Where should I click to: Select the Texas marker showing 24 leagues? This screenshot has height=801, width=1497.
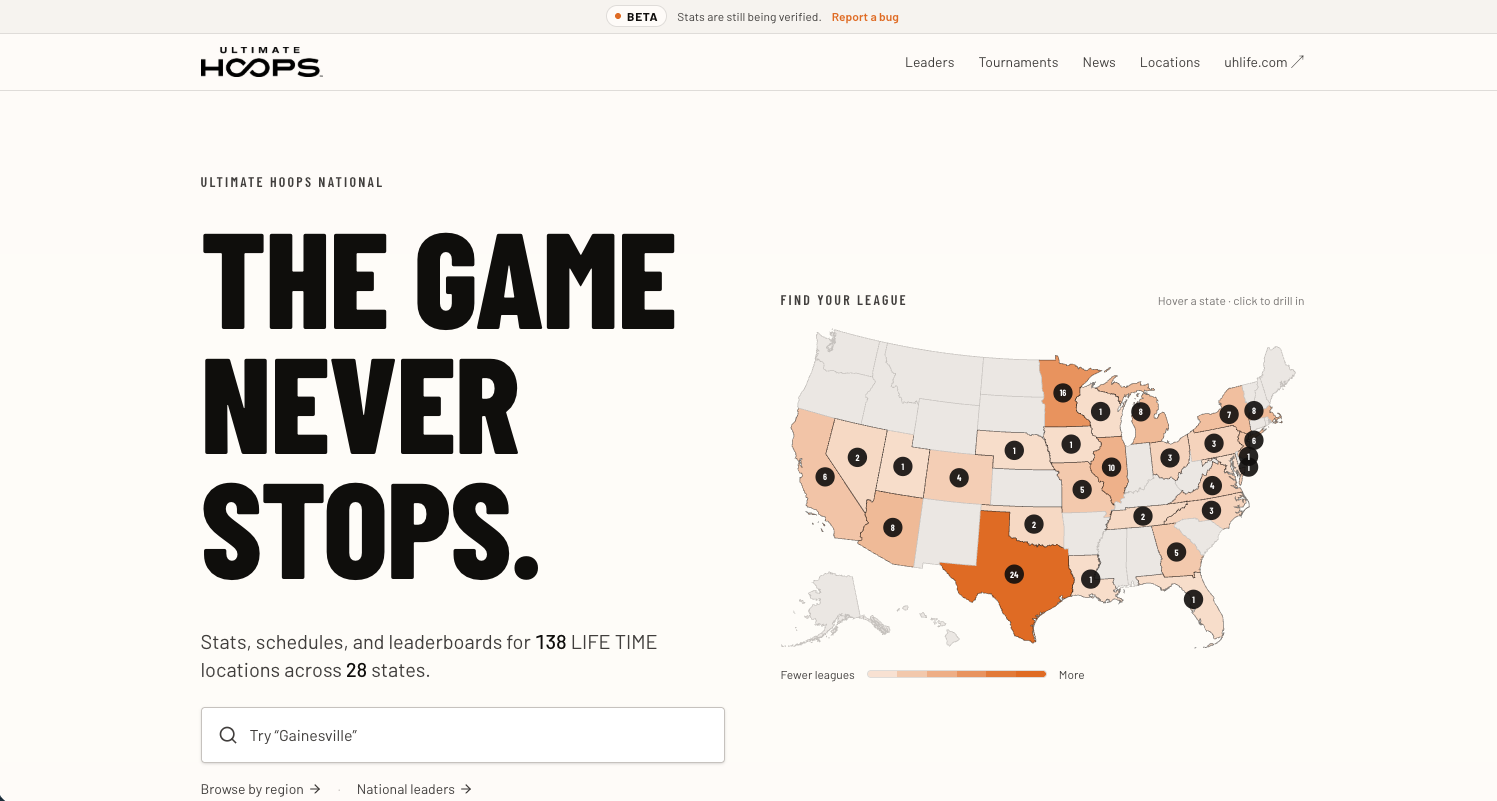pos(1014,575)
